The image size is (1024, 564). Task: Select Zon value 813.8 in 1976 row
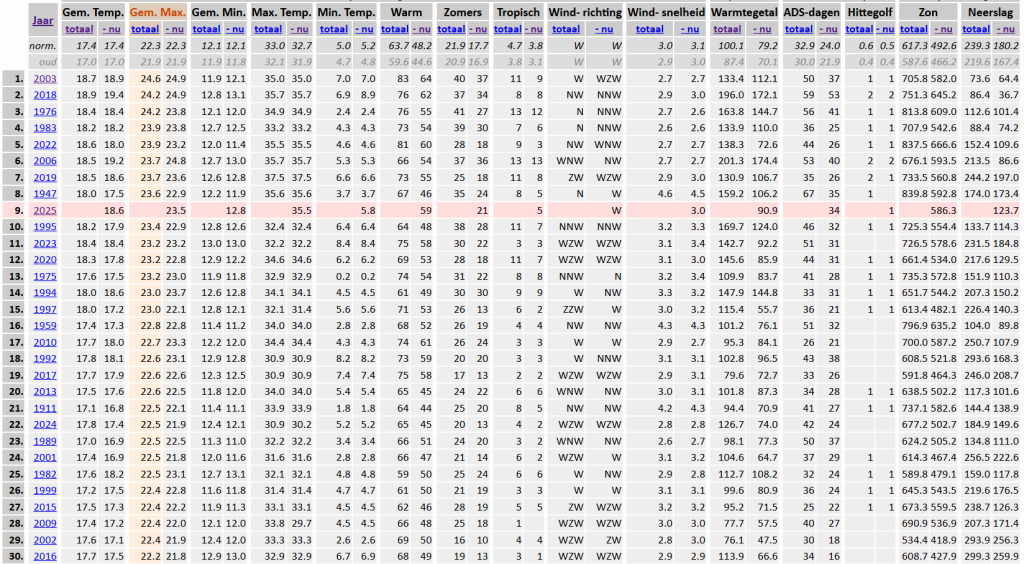point(914,112)
